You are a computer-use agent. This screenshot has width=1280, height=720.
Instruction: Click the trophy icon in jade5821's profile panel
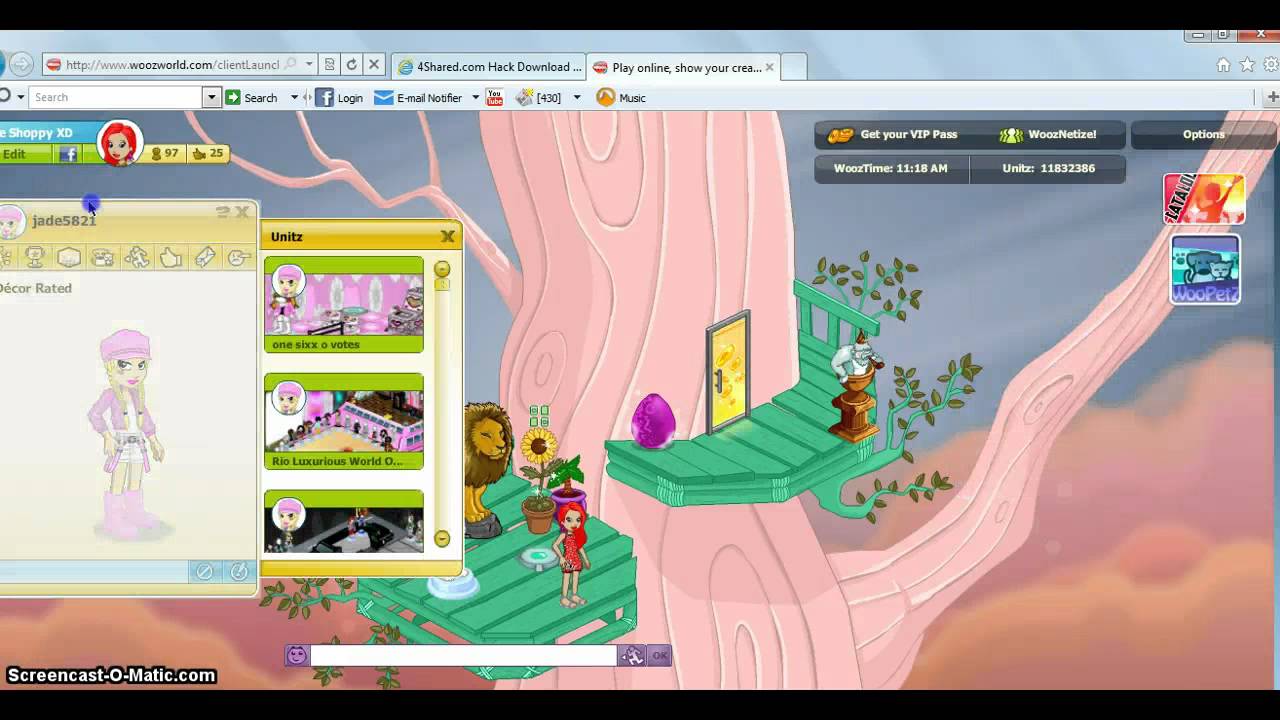tap(35, 258)
